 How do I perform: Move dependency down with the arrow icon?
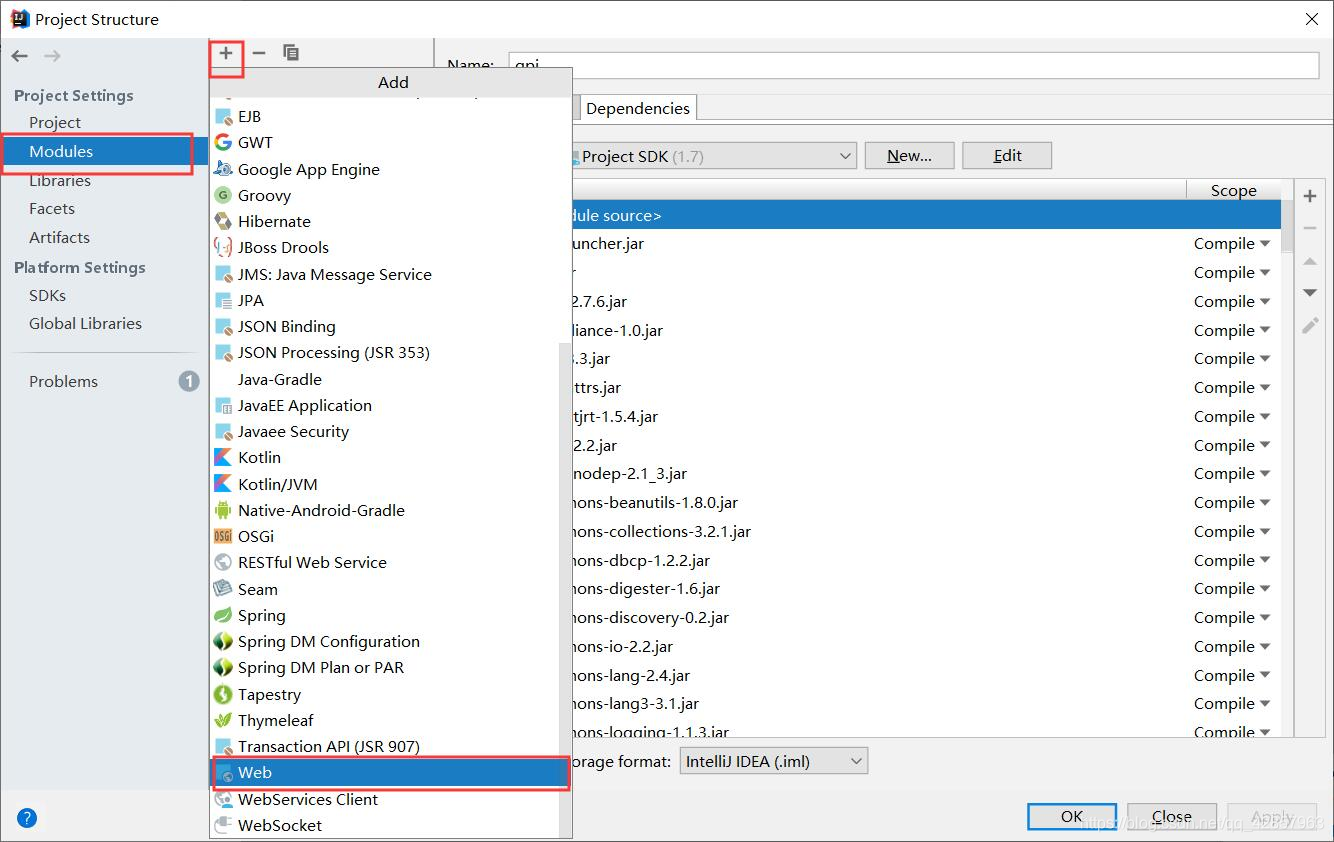pos(1310,293)
